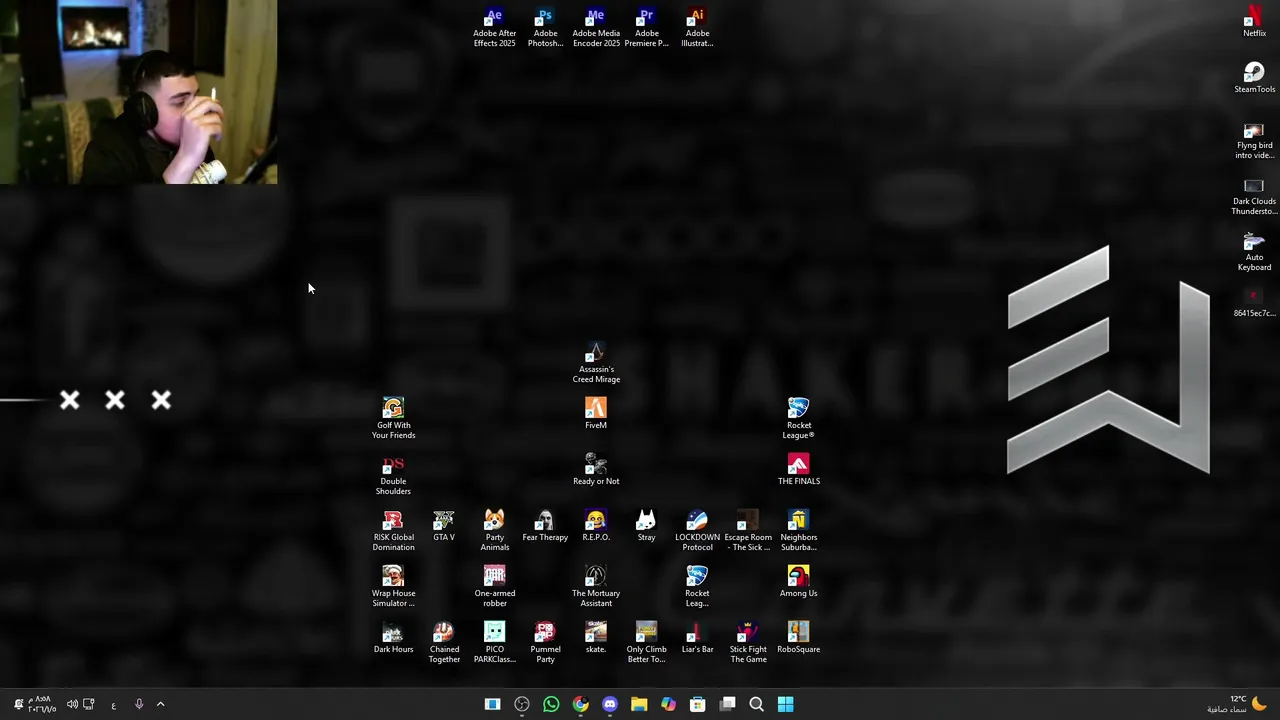Select the RoboSquare desktop icon
Viewport: 1280px width, 720px height.
coord(798,638)
